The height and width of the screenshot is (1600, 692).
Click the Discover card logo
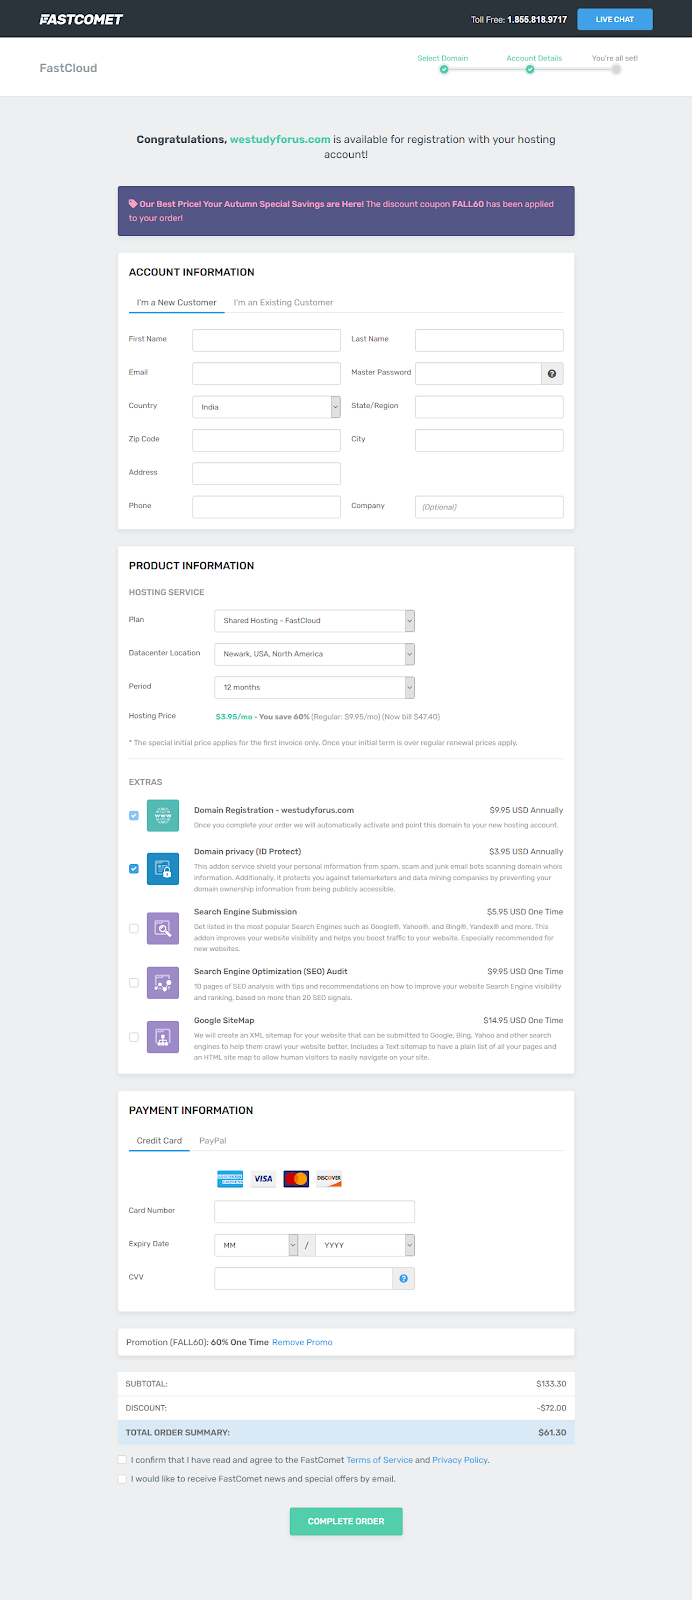pyautogui.click(x=329, y=1178)
